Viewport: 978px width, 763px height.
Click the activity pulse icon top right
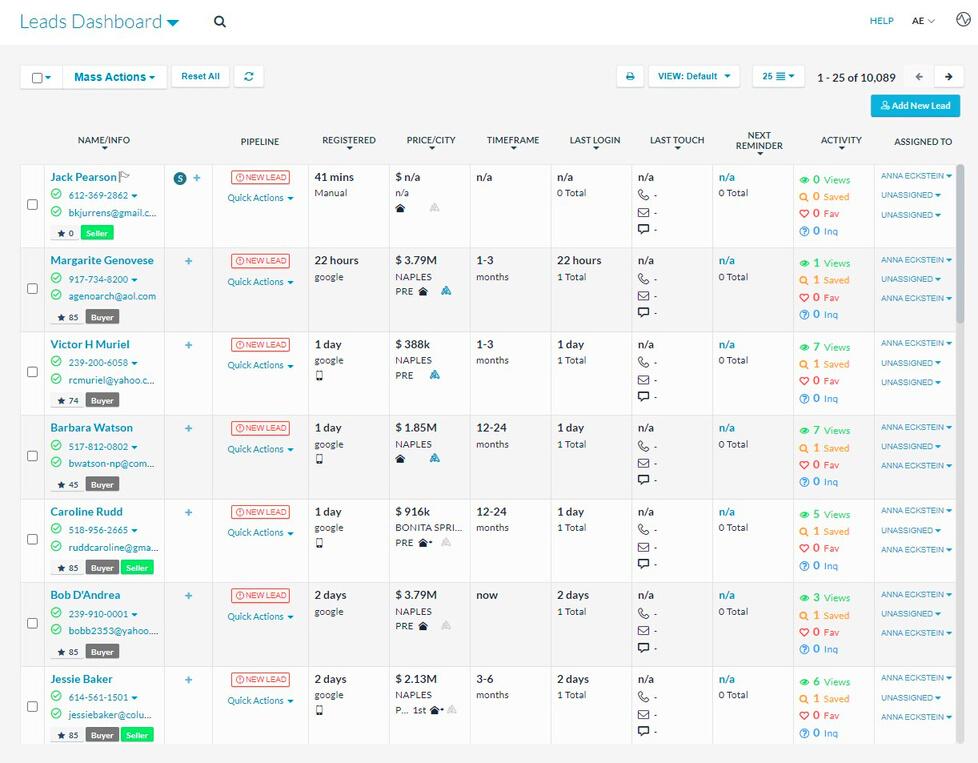click(x=963, y=20)
